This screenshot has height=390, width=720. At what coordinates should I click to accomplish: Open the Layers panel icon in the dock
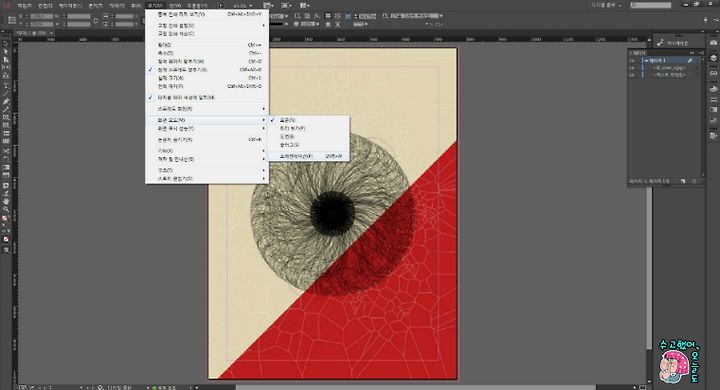pos(713,58)
